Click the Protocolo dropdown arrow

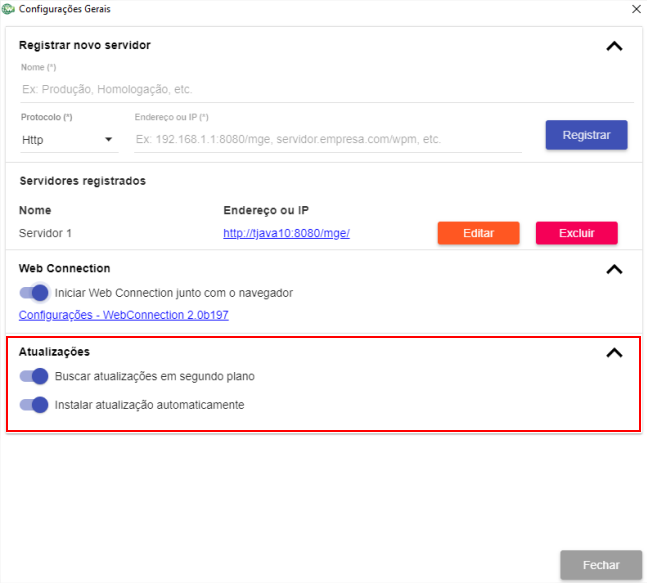point(108,139)
